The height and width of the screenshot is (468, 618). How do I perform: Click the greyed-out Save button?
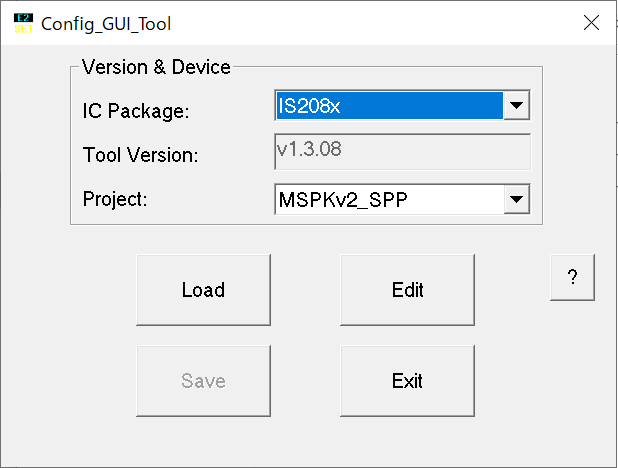coord(203,381)
